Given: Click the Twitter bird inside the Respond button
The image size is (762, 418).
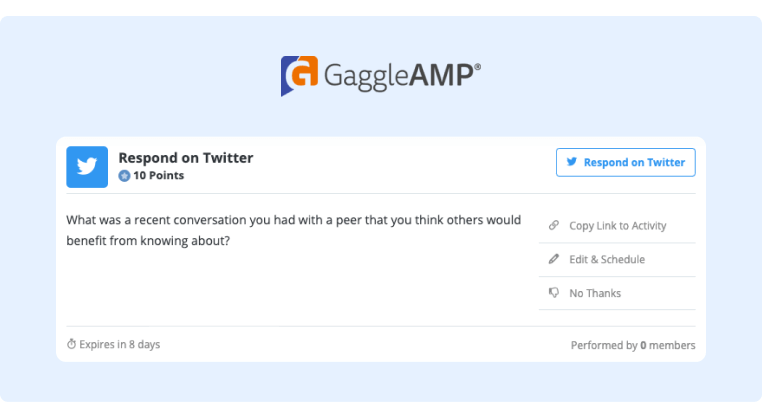Looking at the screenshot, I should click(572, 162).
